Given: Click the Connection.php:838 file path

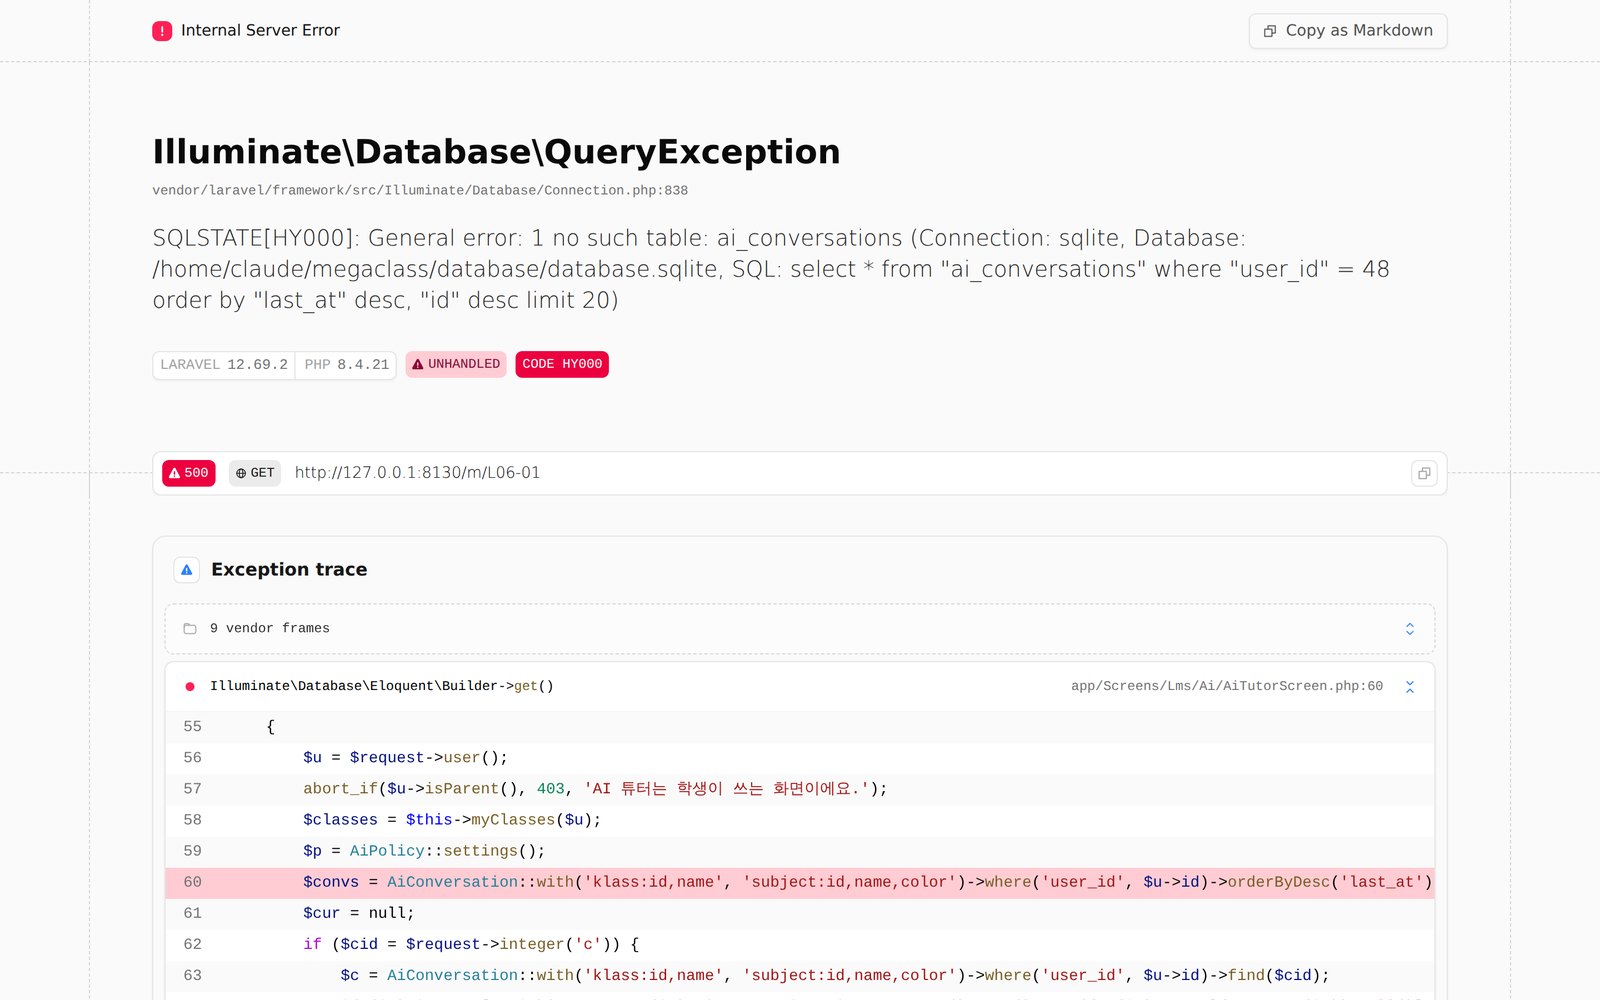Looking at the screenshot, I should point(420,190).
